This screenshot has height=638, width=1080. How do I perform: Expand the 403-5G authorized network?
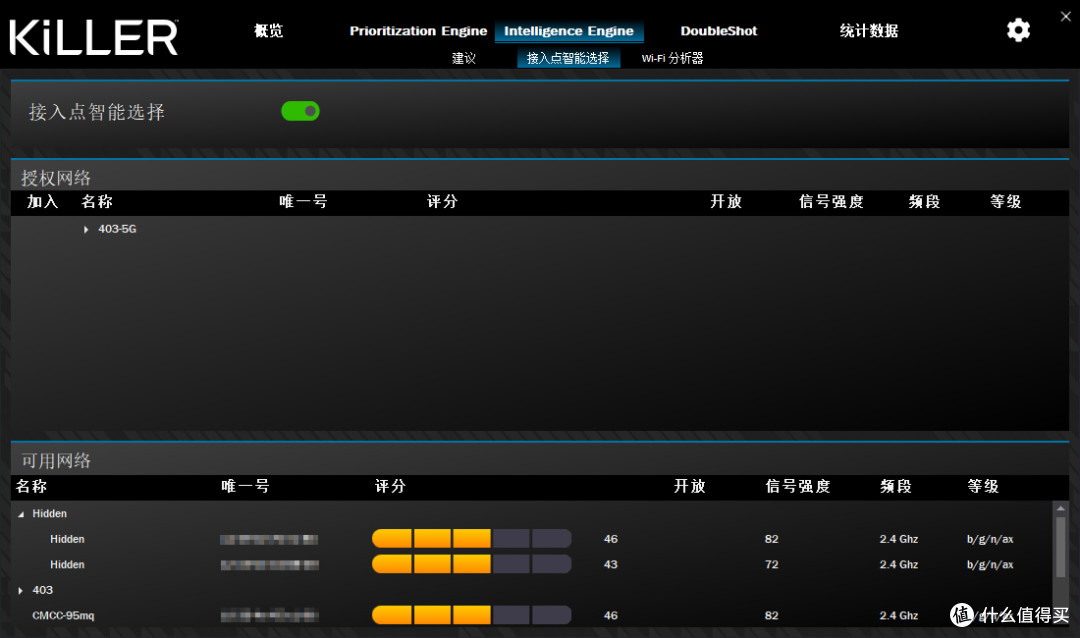click(x=86, y=229)
